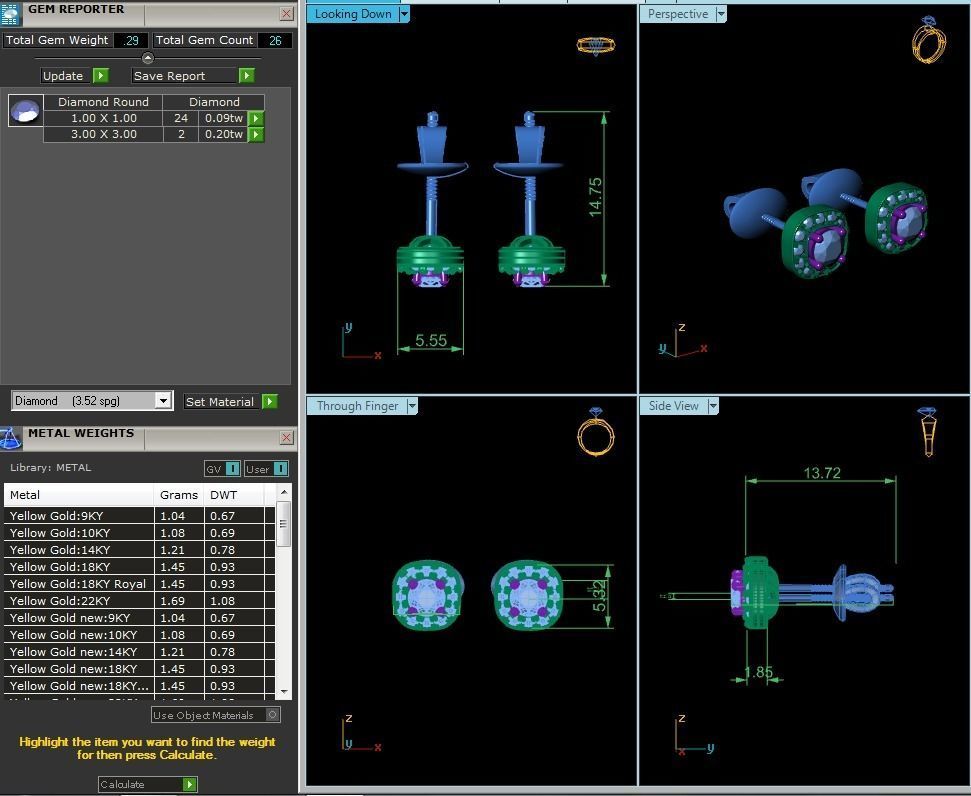Click the Diamond Round column header

click(x=103, y=102)
